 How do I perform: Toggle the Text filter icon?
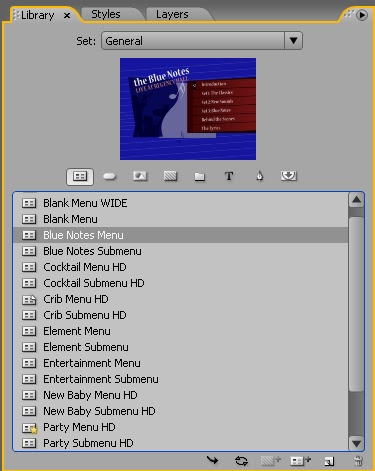(229, 176)
